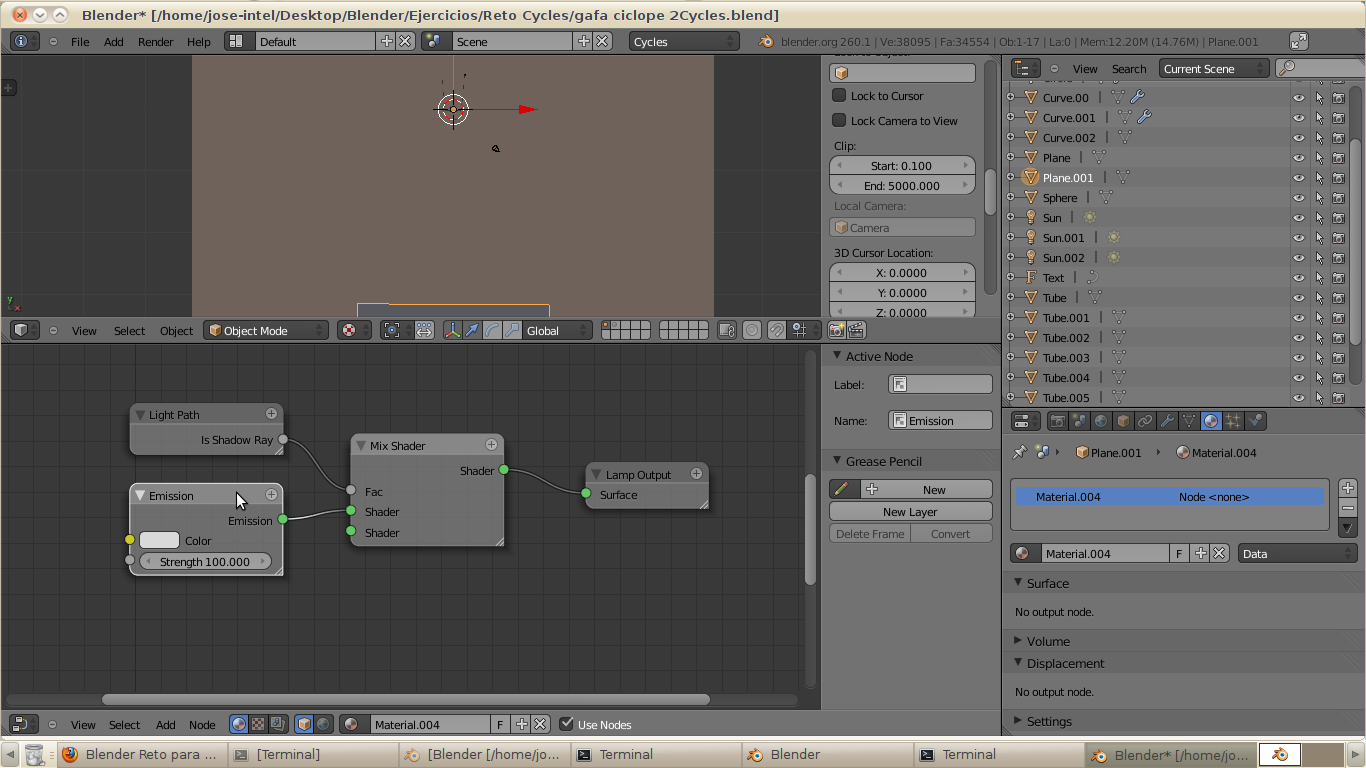Click the OpenGL render active viewport icon

(x=837, y=330)
